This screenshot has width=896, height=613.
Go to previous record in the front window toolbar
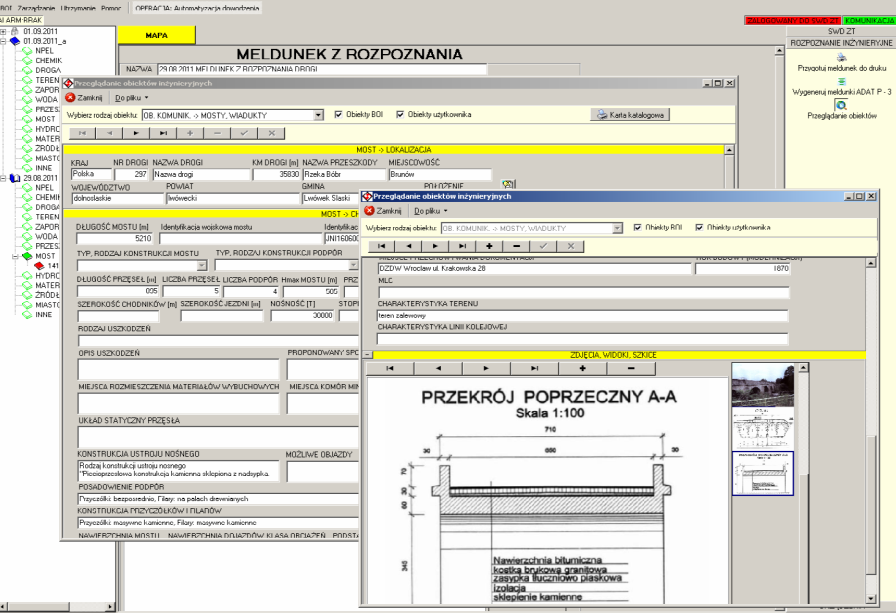pos(408,246)
